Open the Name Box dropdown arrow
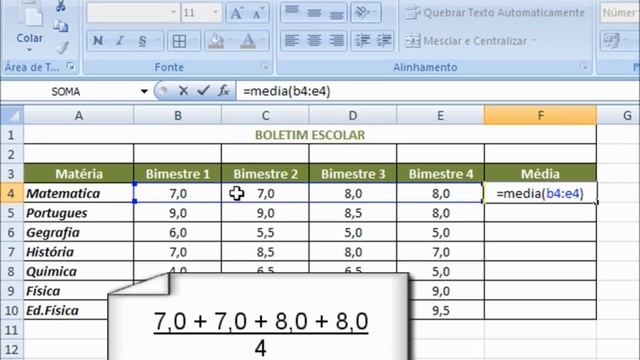Image resolution: width=640 pixels, height=360 pixels. [144, 91]
